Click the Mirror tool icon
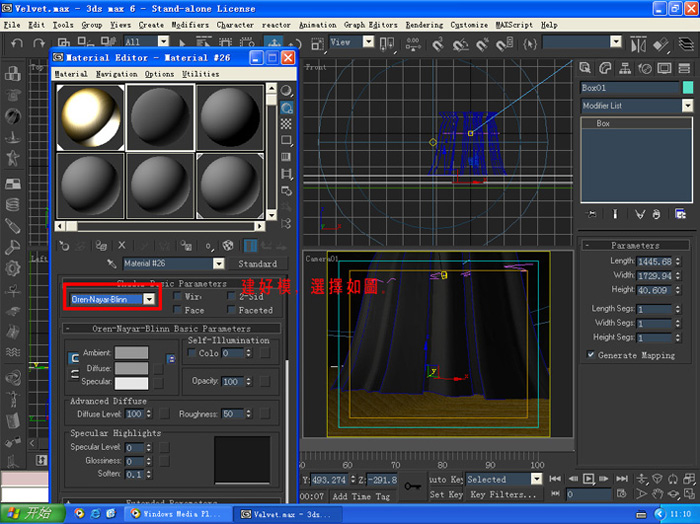Viewport: 700px width, 524px height. (x=638, y=45)
